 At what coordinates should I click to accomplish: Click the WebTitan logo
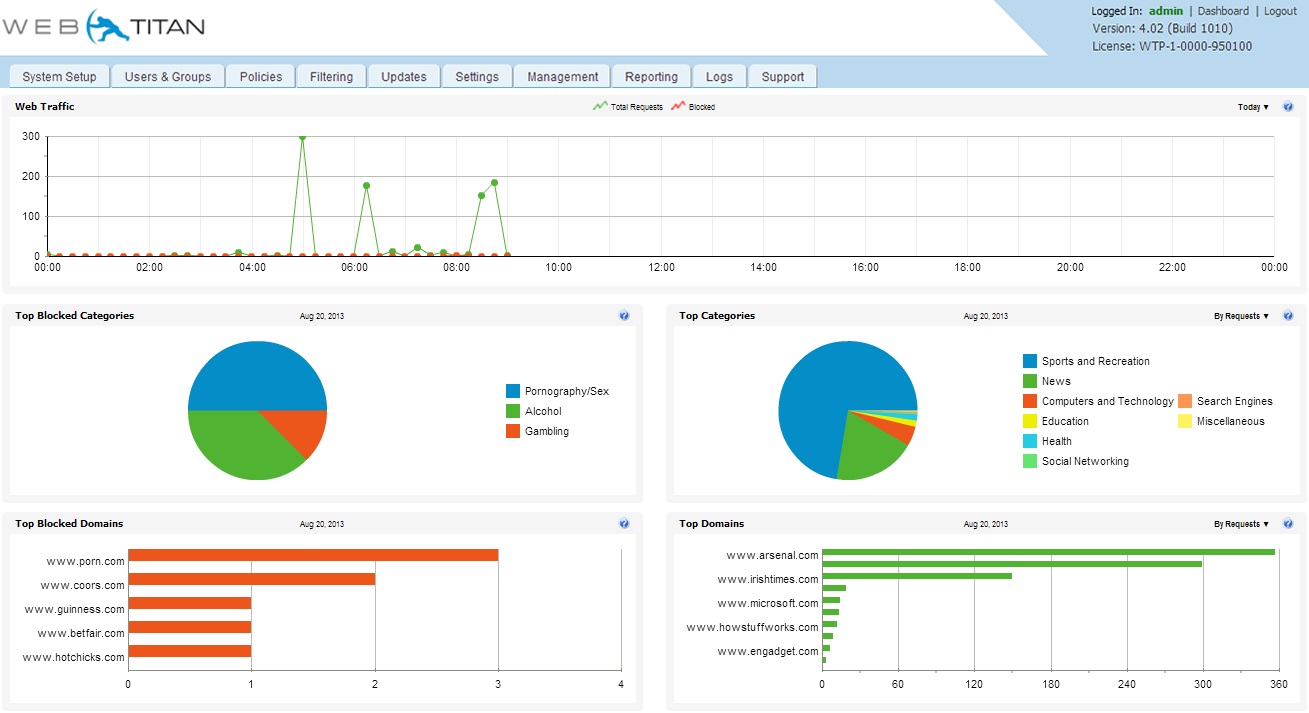[103, 27]
